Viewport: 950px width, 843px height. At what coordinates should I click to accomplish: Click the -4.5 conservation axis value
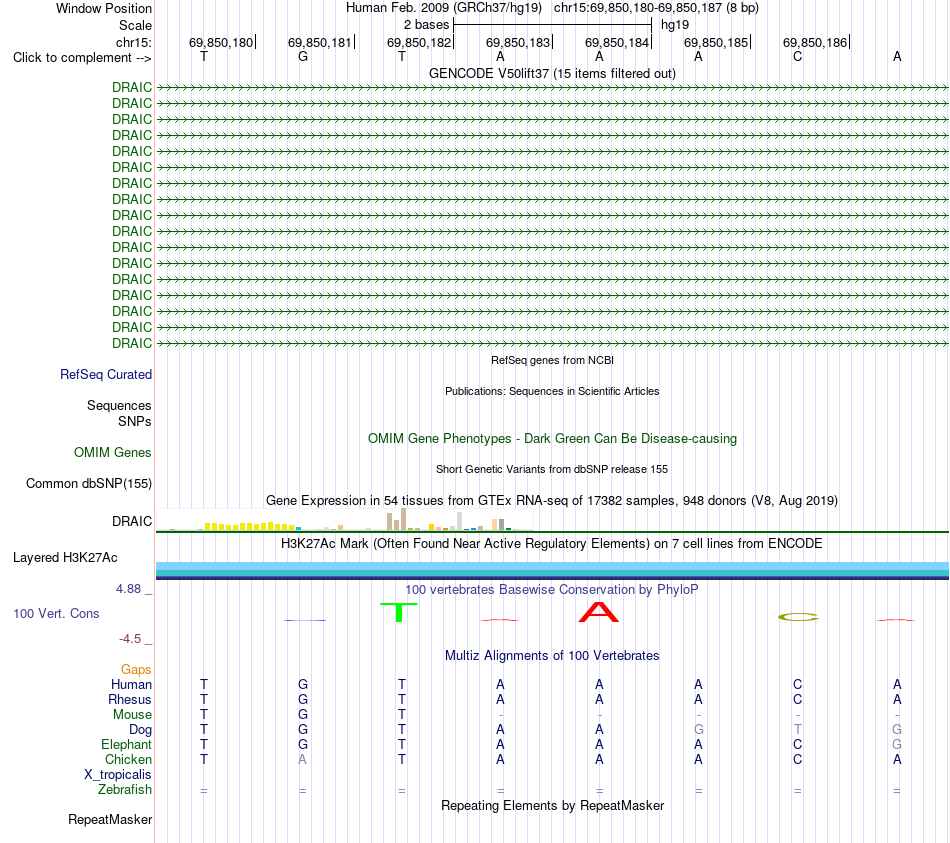click(130, 638)
